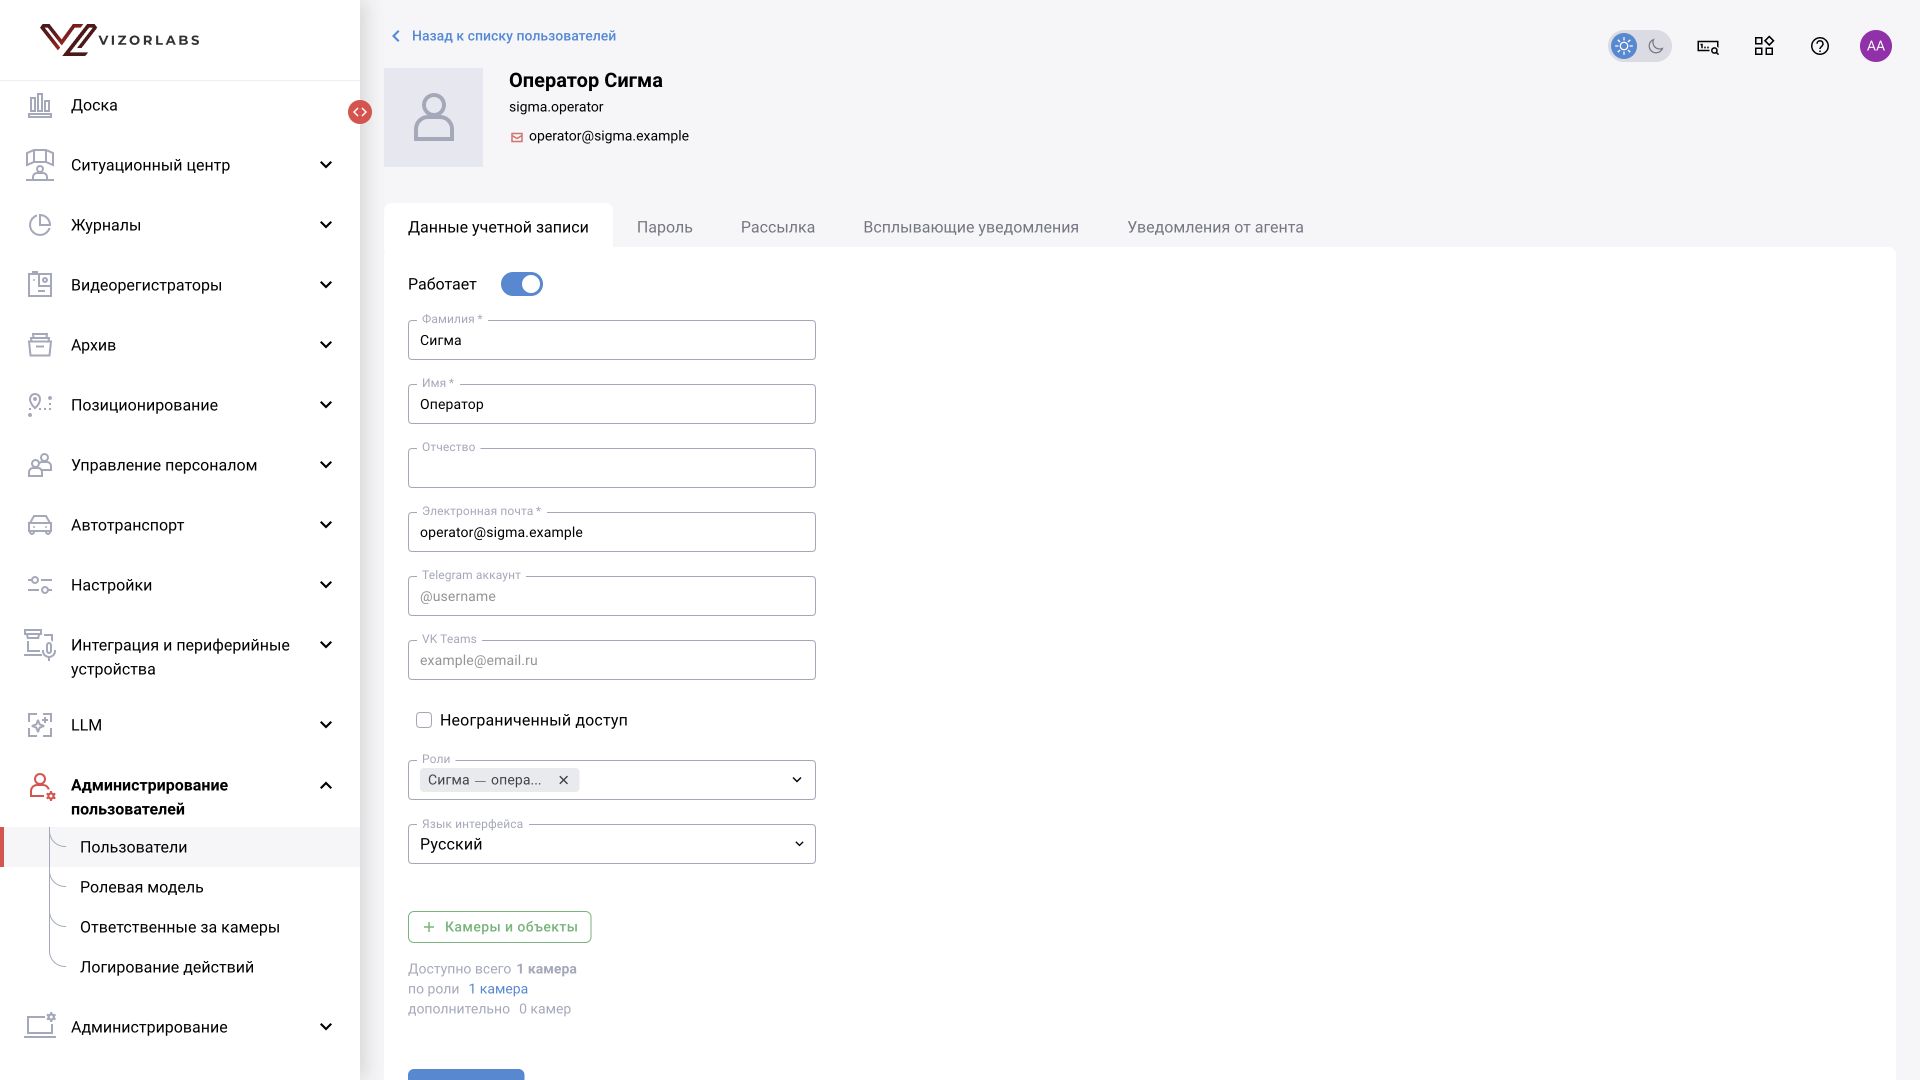Open Ответственные за камеры in sidebar

pos(180,927)
